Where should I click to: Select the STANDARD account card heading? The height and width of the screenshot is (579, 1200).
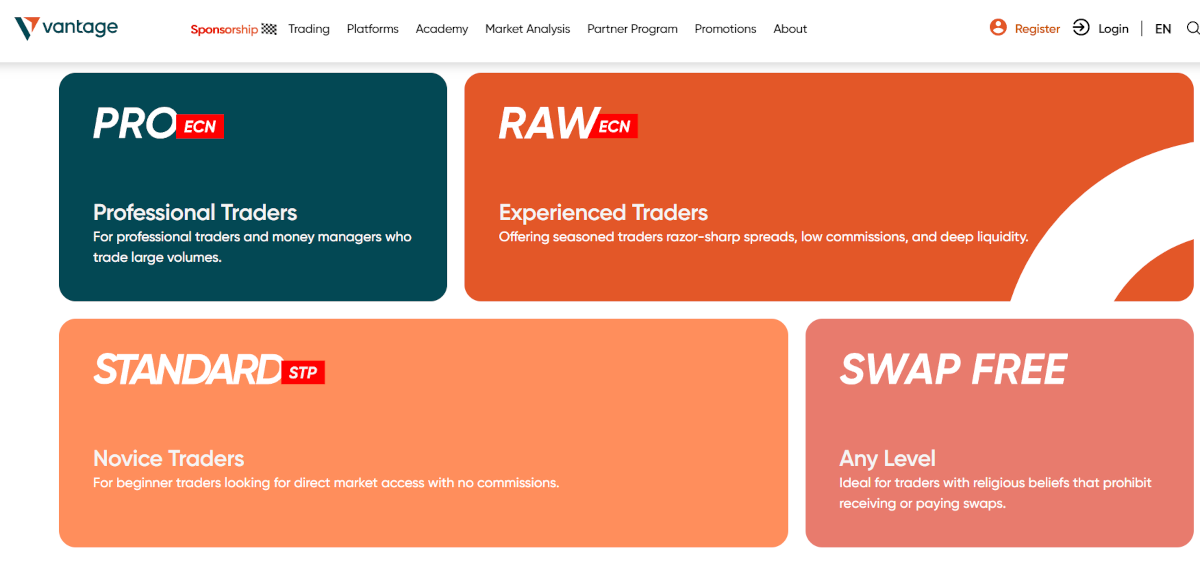(188, 370)
